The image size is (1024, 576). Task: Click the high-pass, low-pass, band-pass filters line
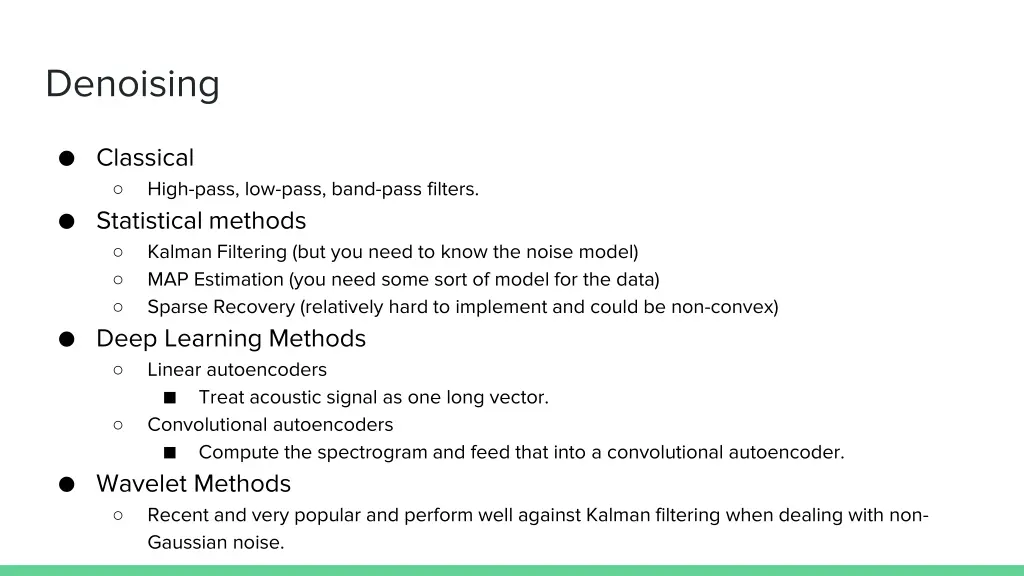tap(312, 189)
